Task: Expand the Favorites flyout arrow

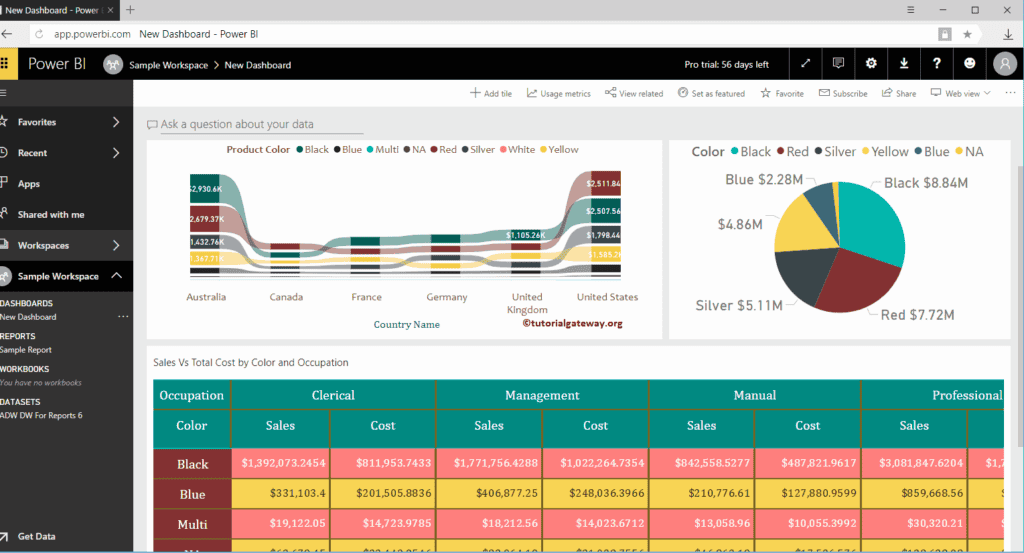Action: pos(116,122)
